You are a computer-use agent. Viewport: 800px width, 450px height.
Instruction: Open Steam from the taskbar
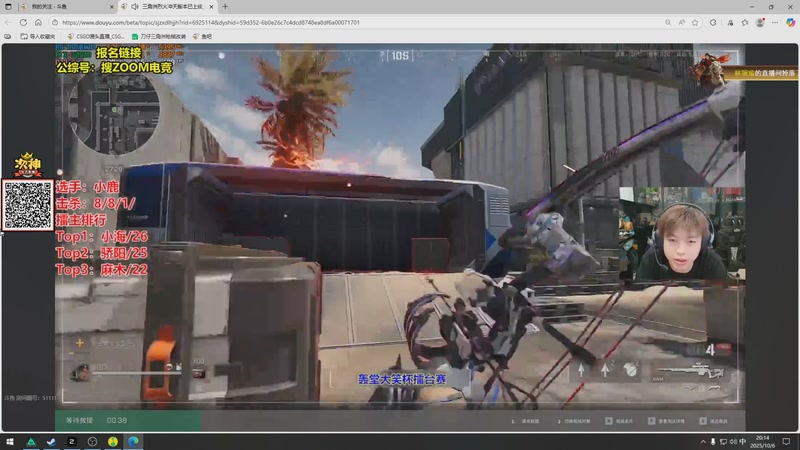[x=51, y=441]
